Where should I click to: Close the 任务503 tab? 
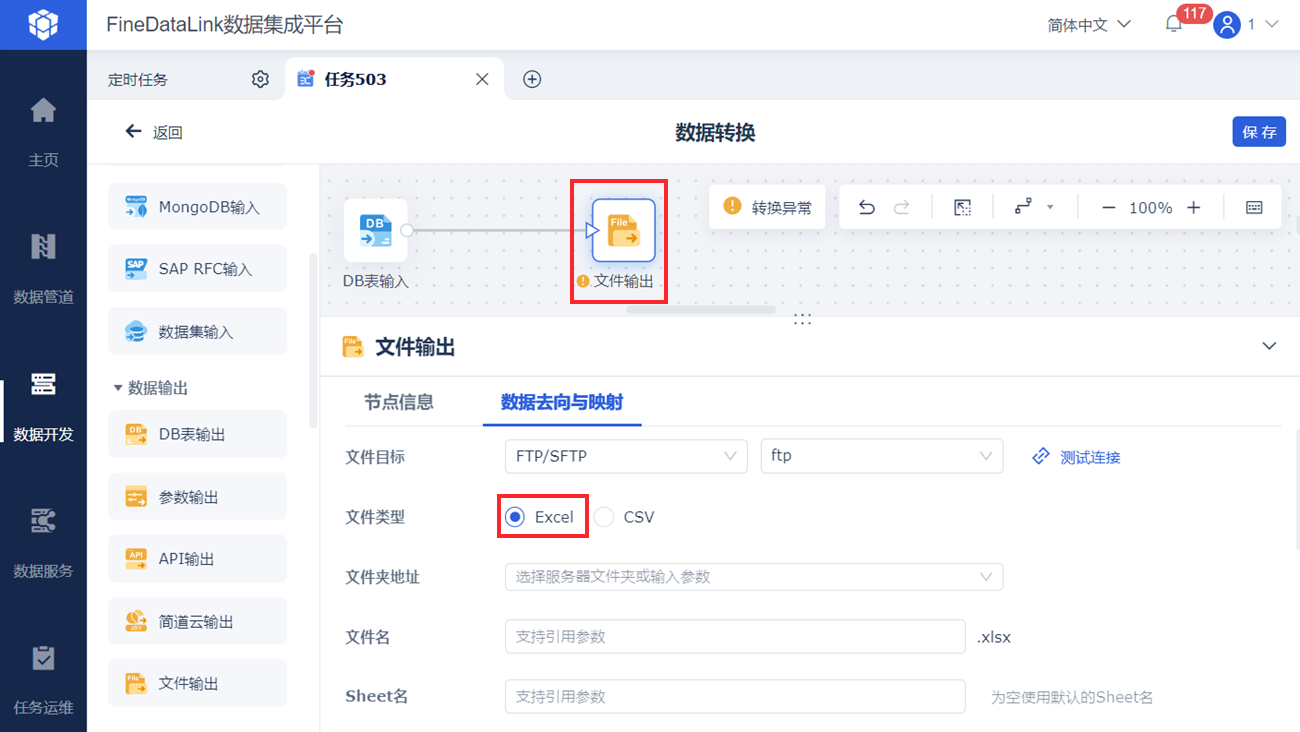(482, 79)
